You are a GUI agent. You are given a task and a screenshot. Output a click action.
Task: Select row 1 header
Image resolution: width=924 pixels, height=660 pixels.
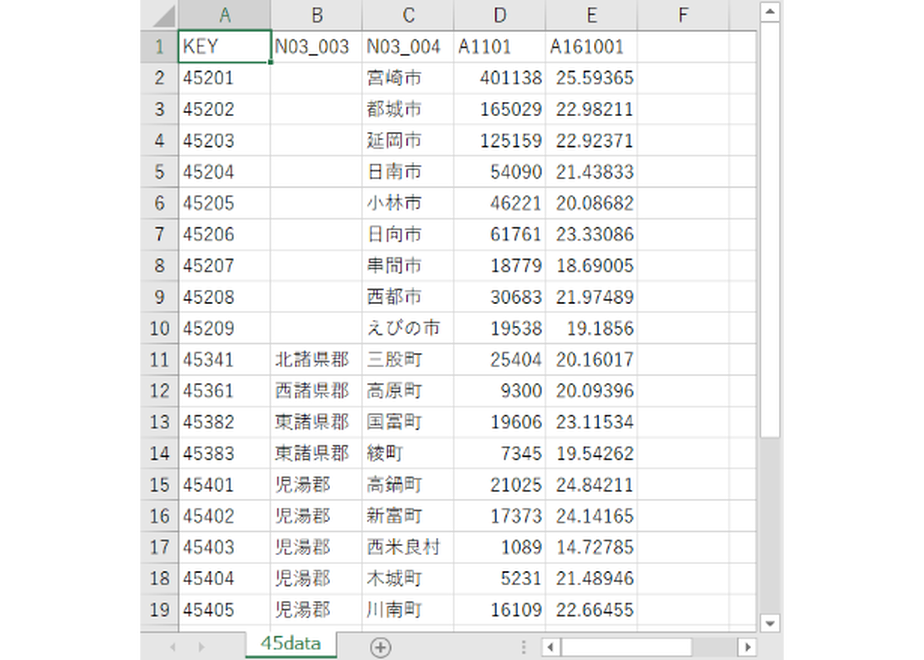(159, 47)
